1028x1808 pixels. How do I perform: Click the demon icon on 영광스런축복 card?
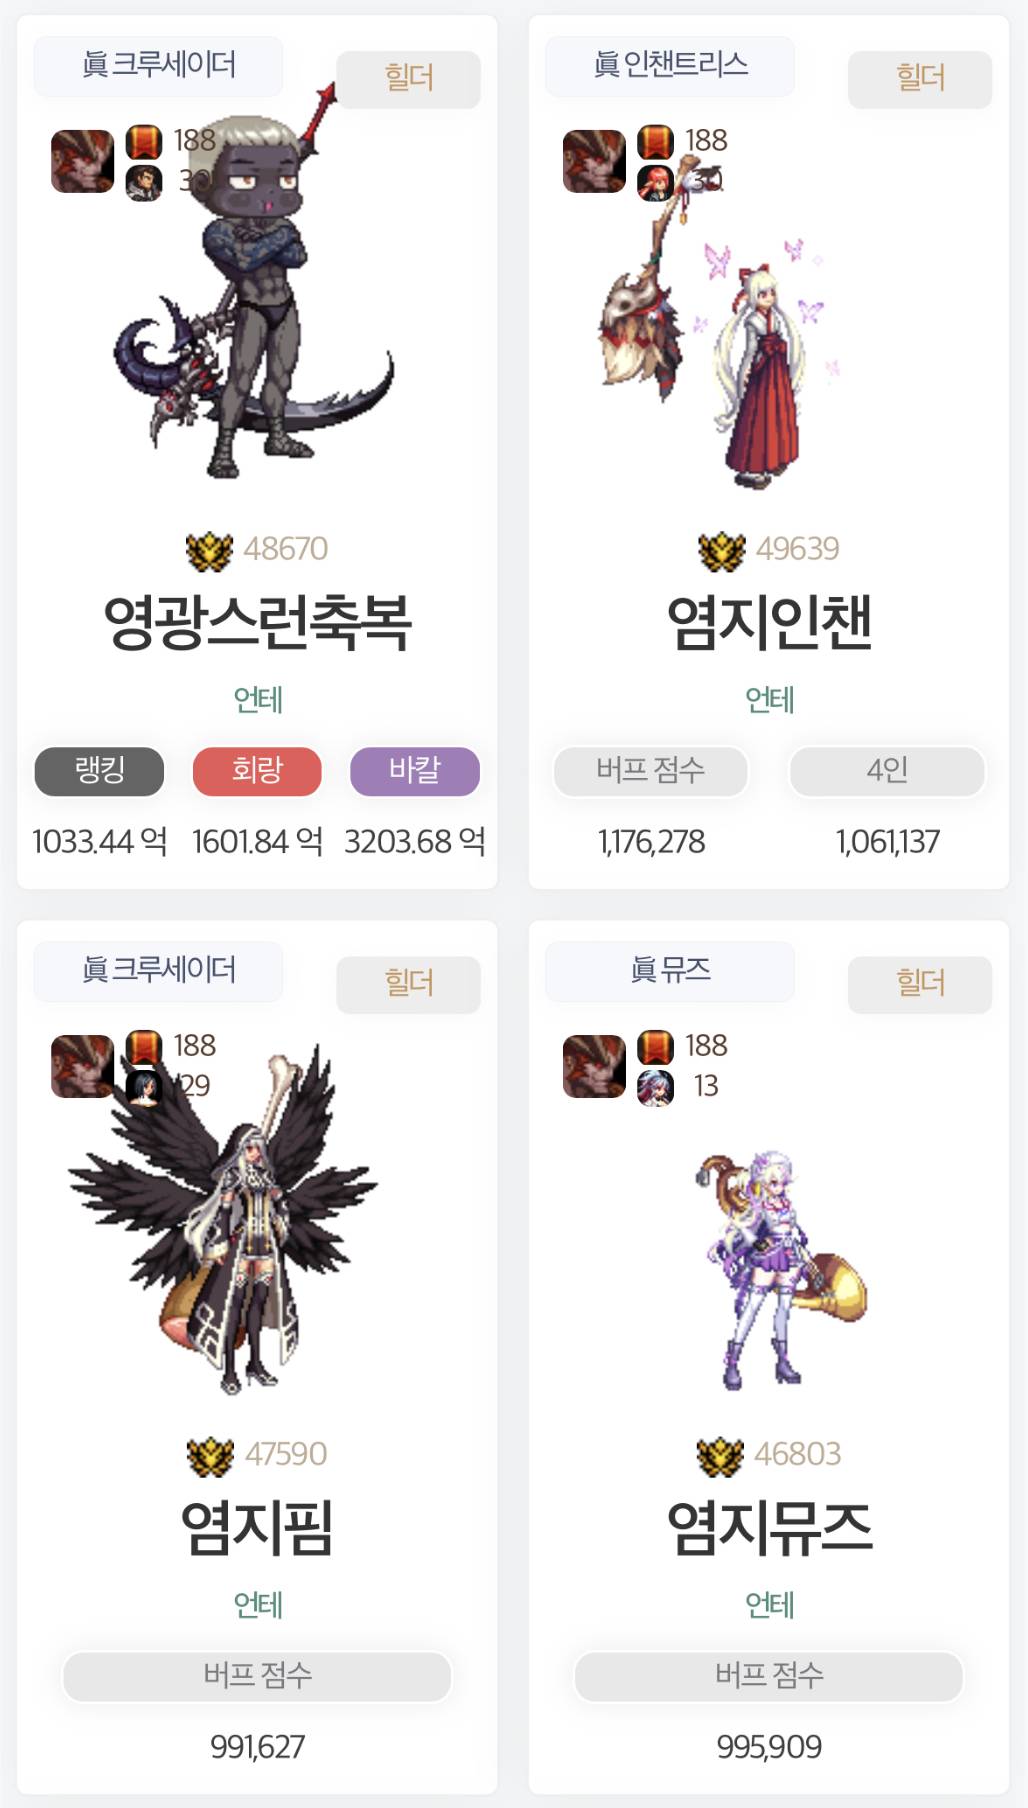tap(83, 161)
